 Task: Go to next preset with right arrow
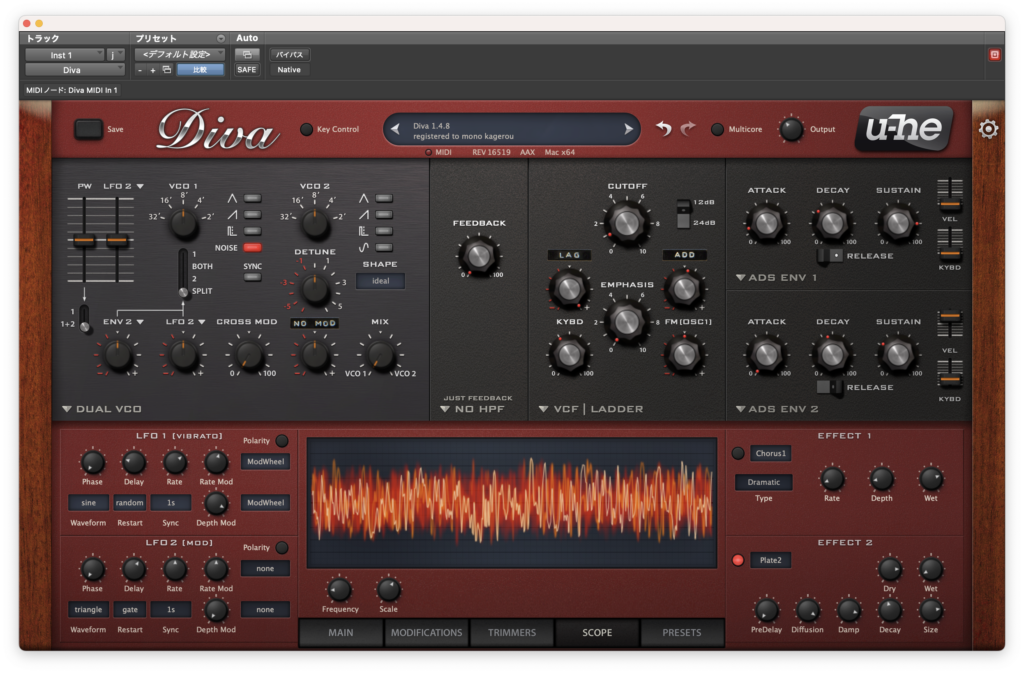tap(628, 129)
